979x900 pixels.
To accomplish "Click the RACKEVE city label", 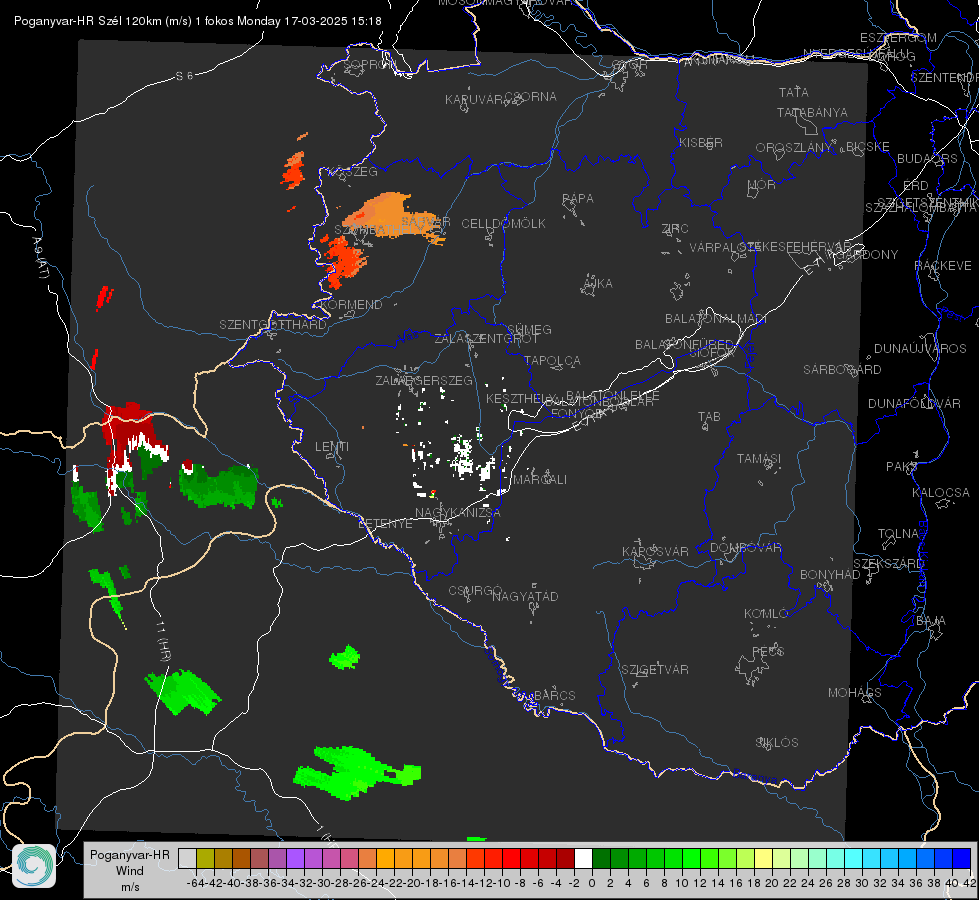I will (x=943, y=265).
